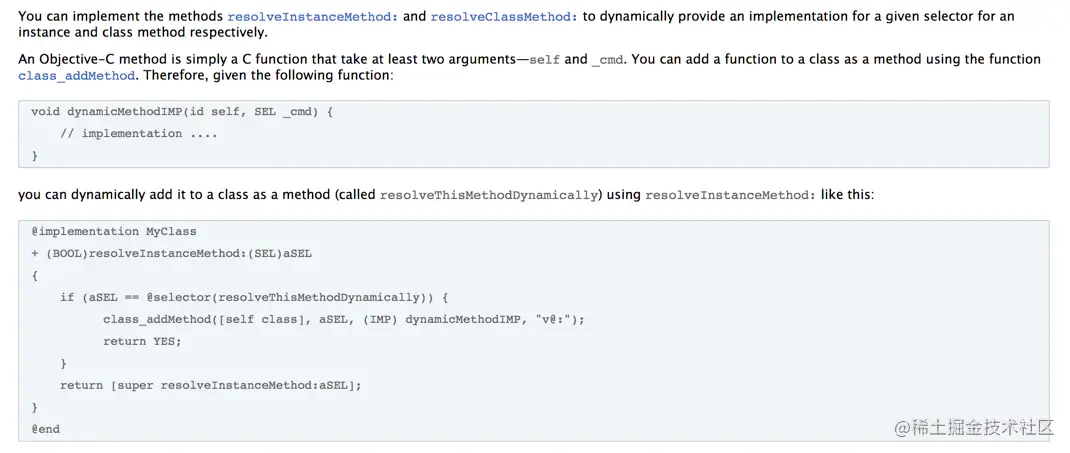Click the inline self code word

544,60
